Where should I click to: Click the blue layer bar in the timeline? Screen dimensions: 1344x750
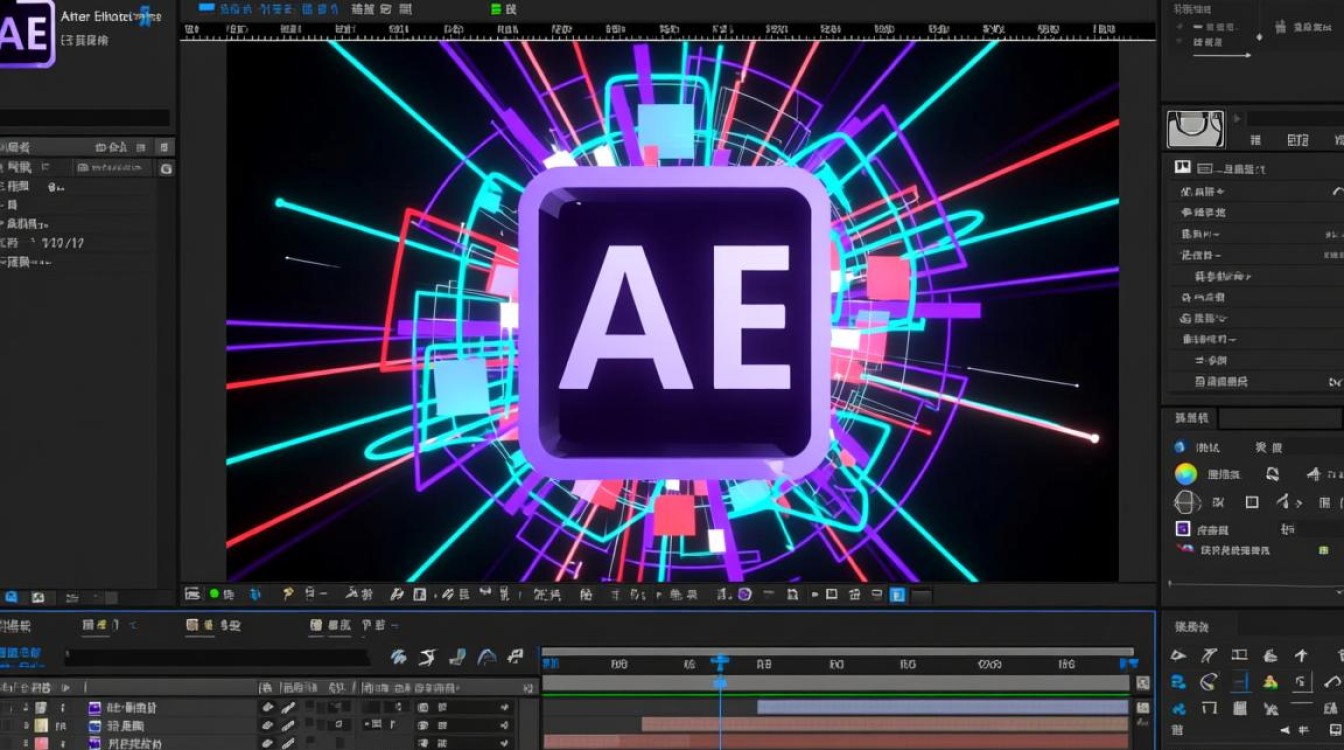click(x=942, y=707)
